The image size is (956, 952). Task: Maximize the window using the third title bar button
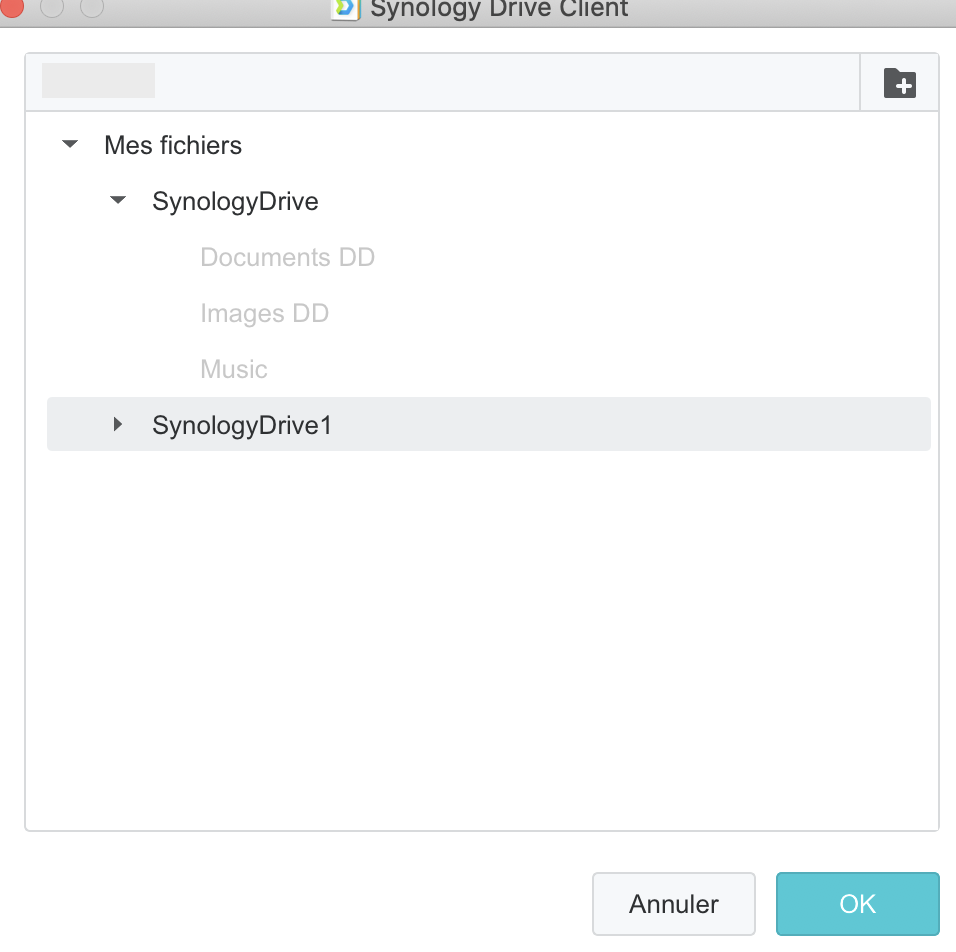(91, 7)
